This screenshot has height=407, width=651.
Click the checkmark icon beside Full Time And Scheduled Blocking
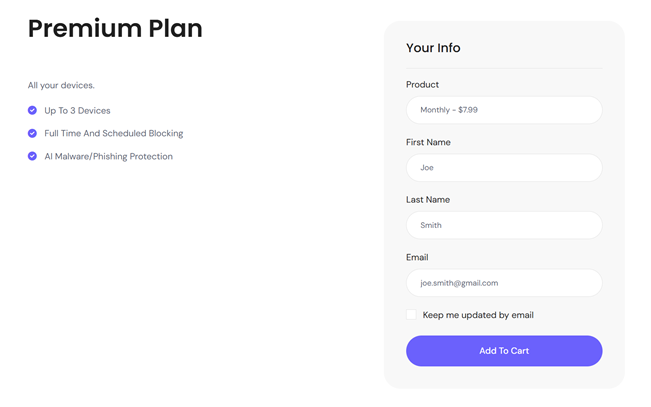[x=32, y=133]
